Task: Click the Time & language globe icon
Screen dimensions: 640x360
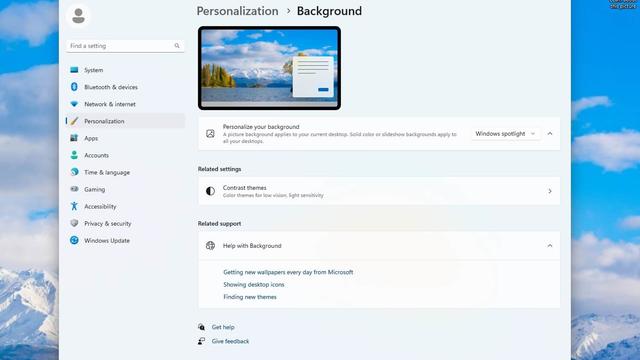Action: coord(74,172)
